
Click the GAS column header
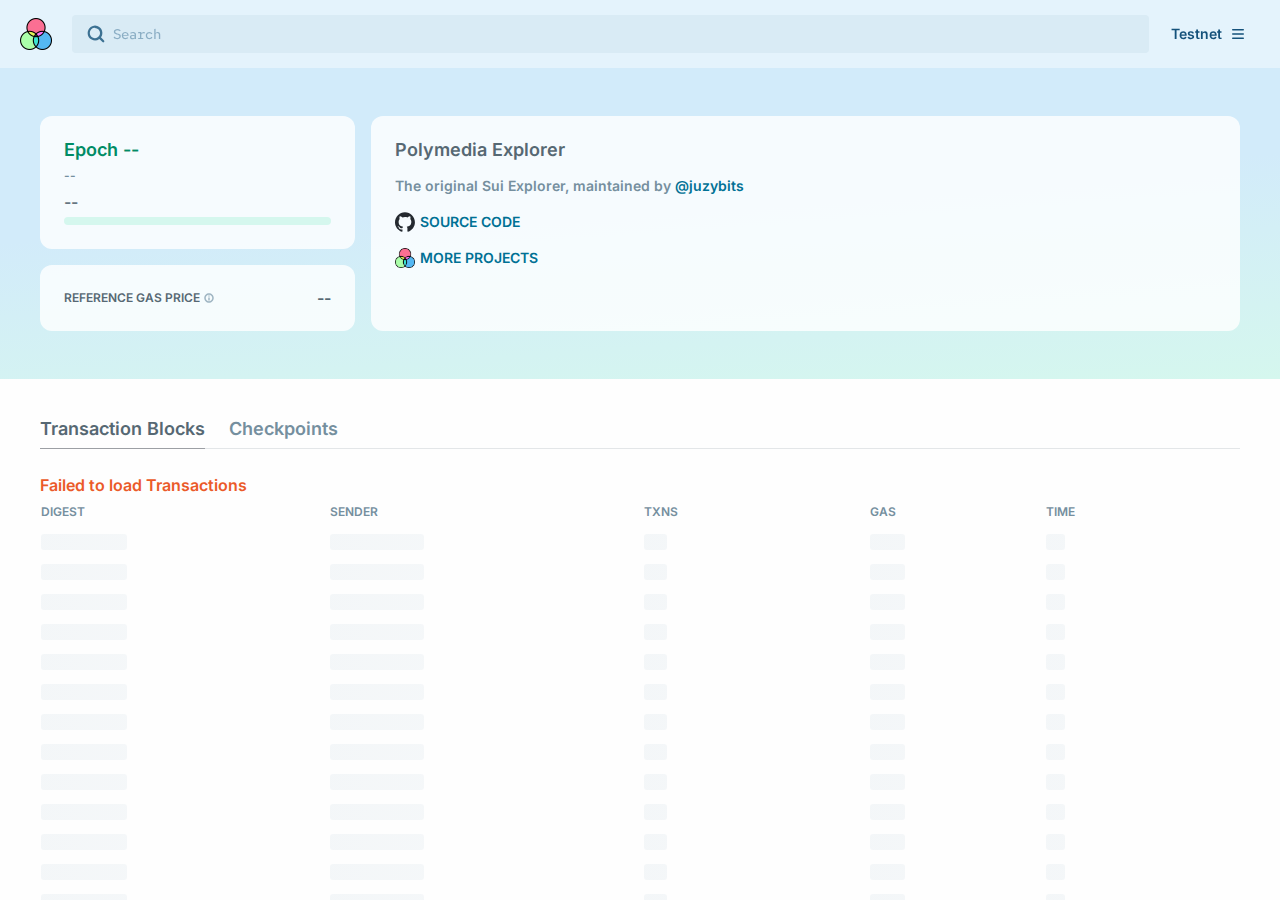883,512
